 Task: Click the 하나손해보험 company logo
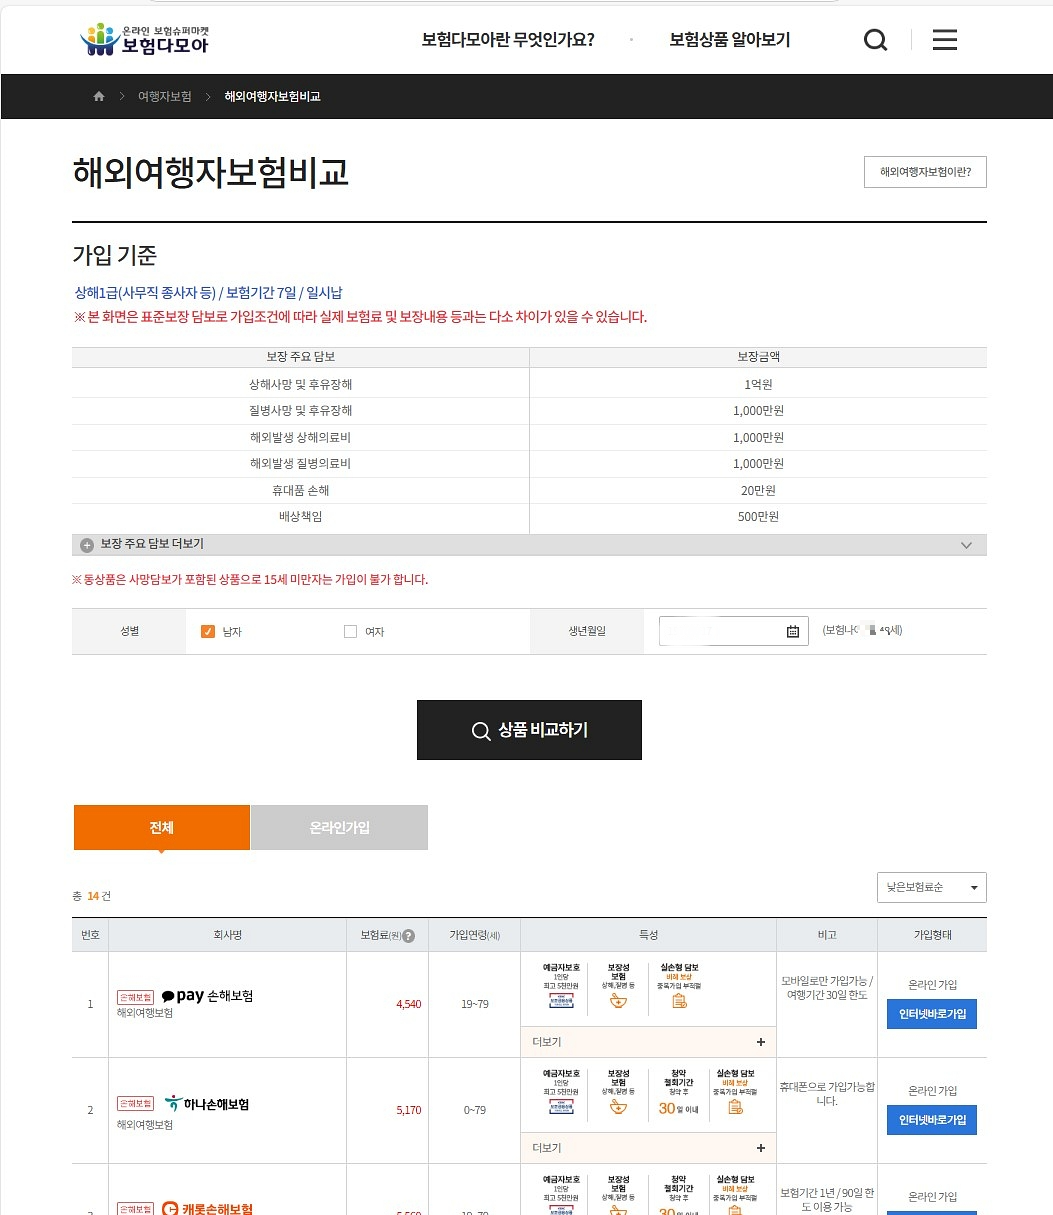point(207,1103)
